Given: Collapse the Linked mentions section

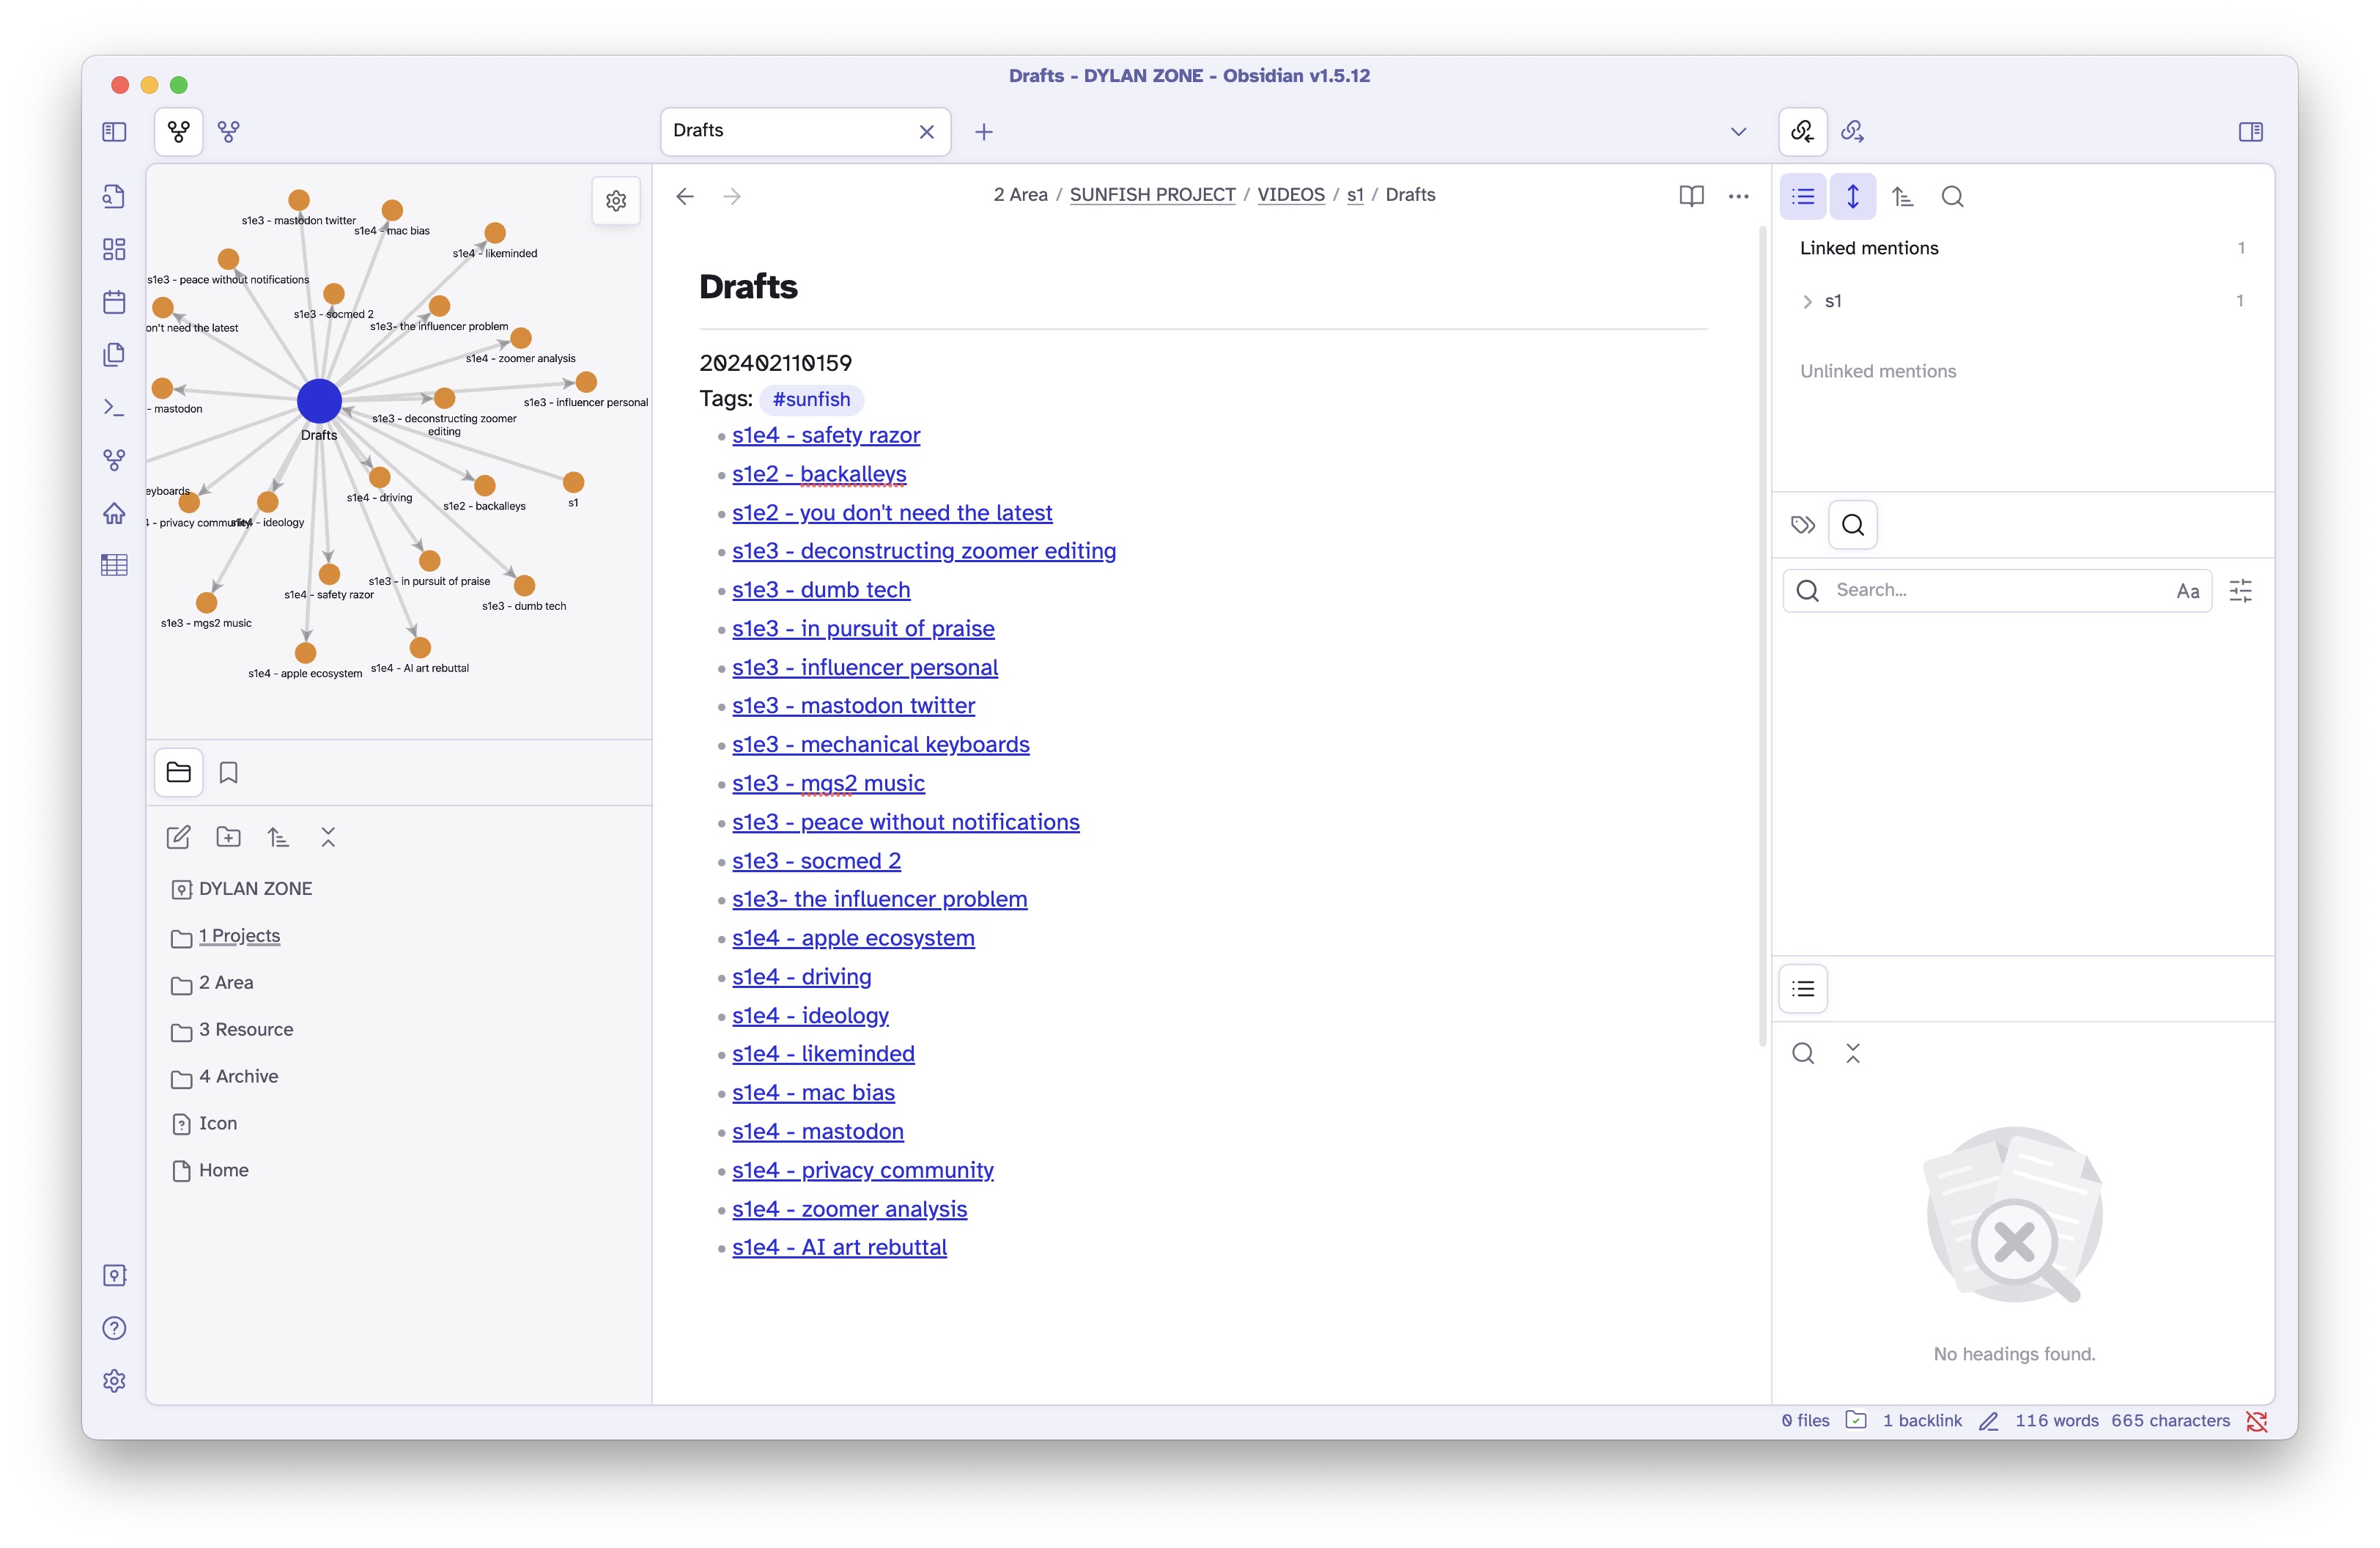Looking at the screenshot, I should tap(1868, 248).
